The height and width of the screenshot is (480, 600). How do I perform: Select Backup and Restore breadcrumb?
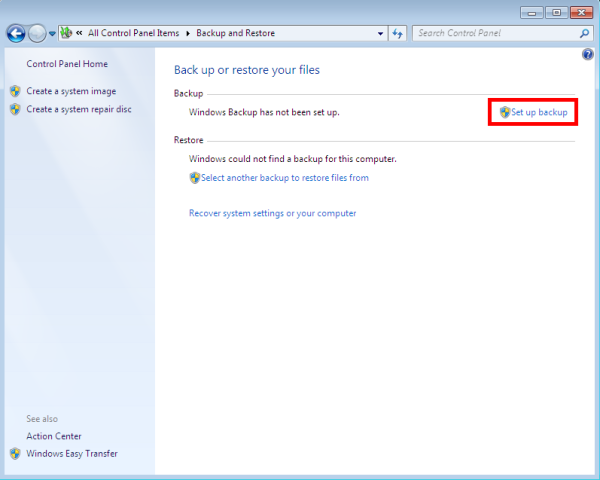click(235, 33)
